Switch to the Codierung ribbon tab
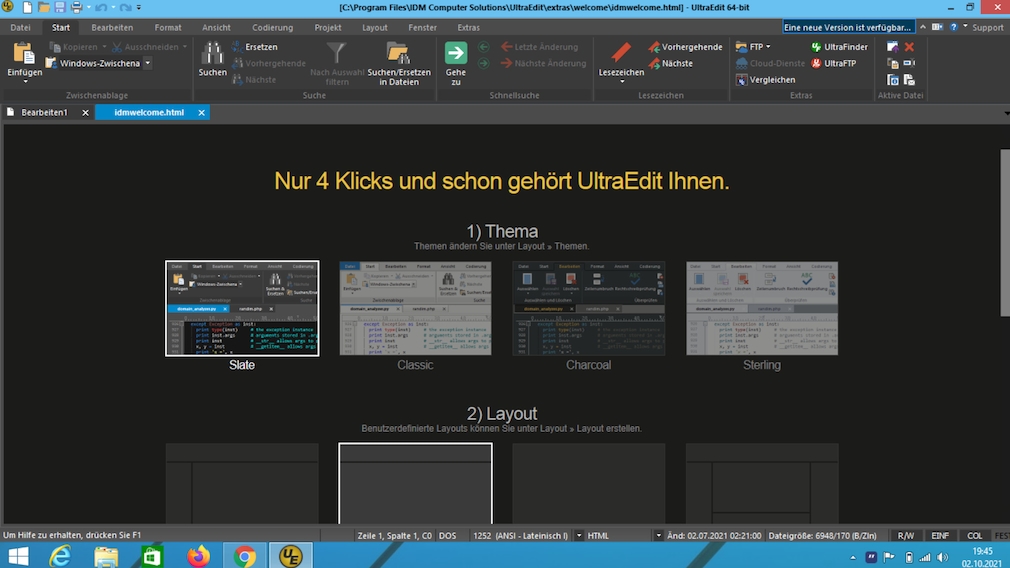 pos(272,28)
